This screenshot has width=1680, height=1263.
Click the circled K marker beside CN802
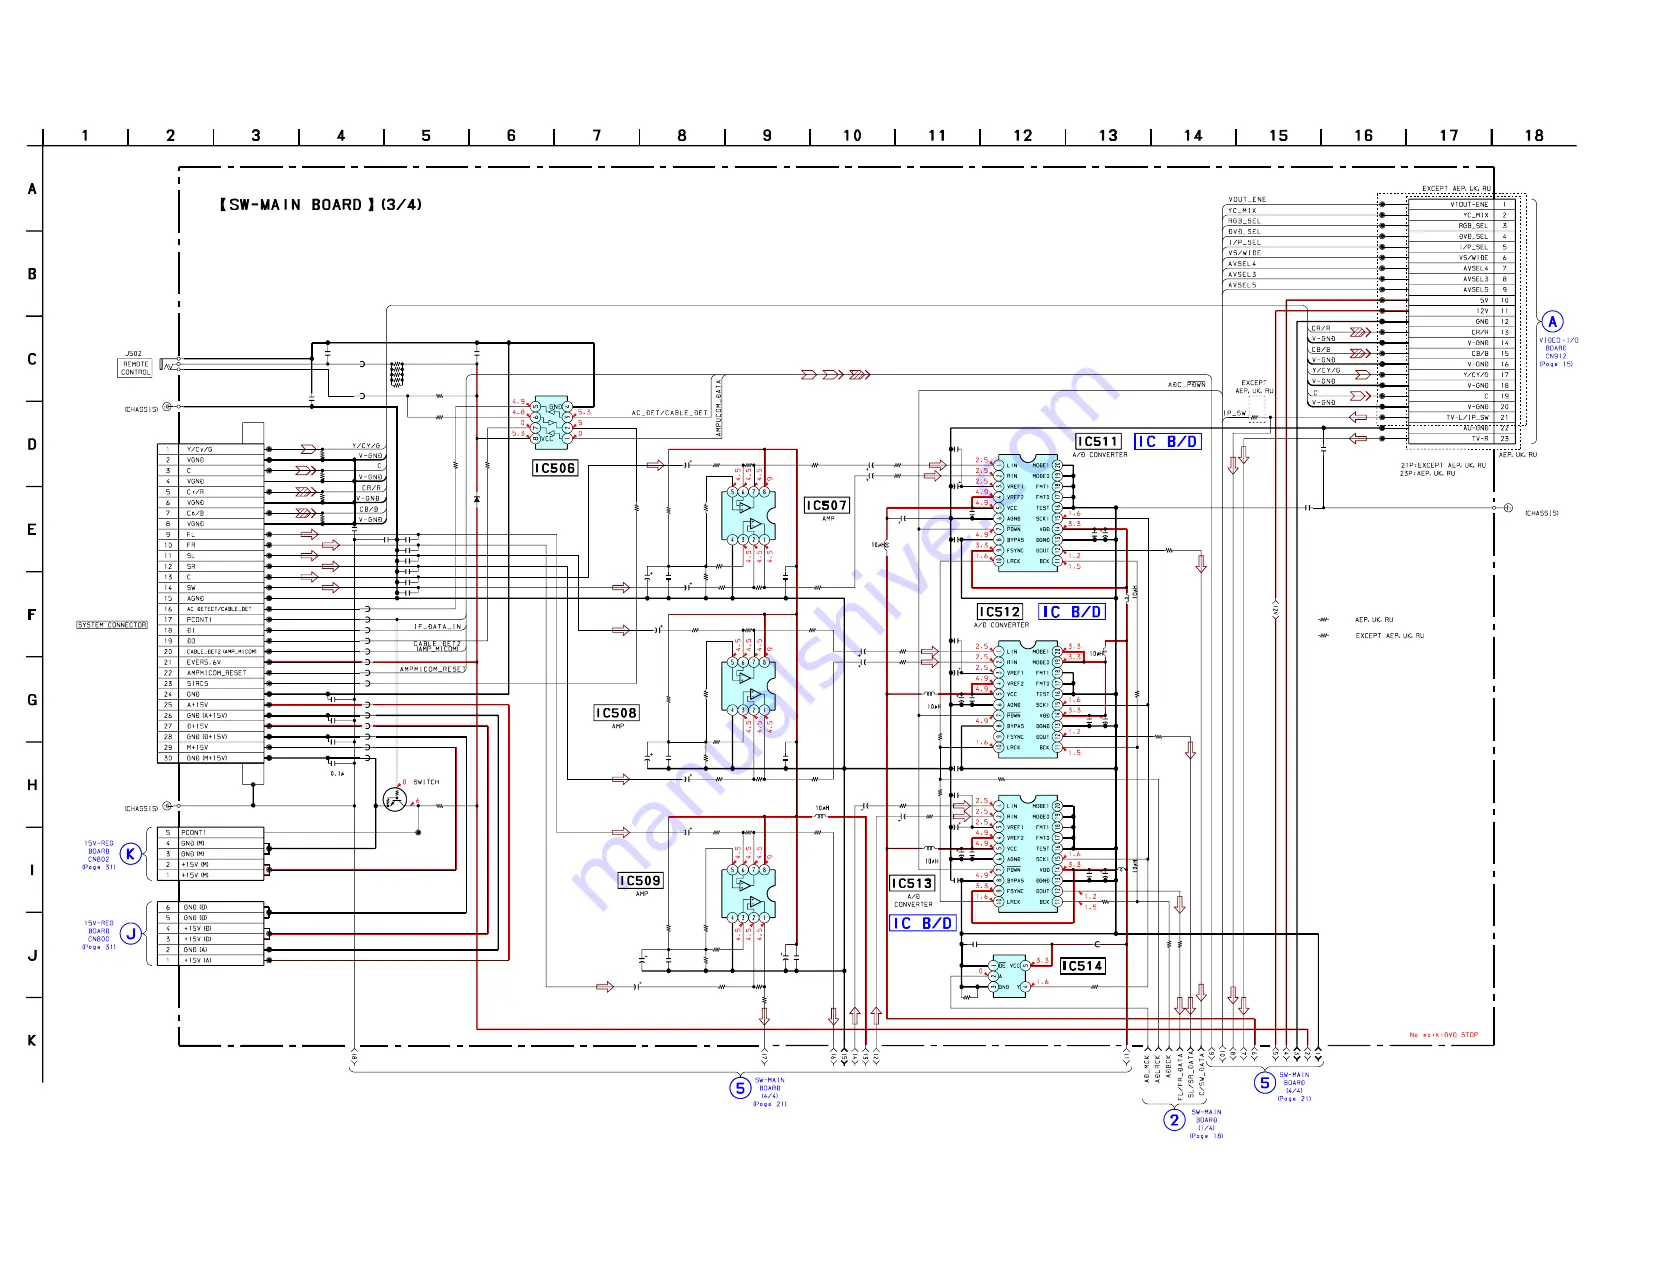point(130,854)
